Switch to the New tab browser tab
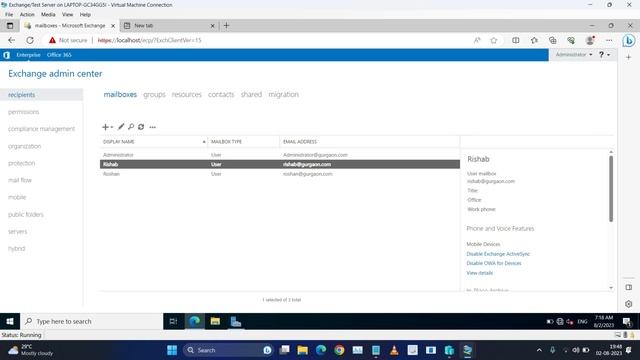Screen dimensions: 640x360 pos(169,25)
